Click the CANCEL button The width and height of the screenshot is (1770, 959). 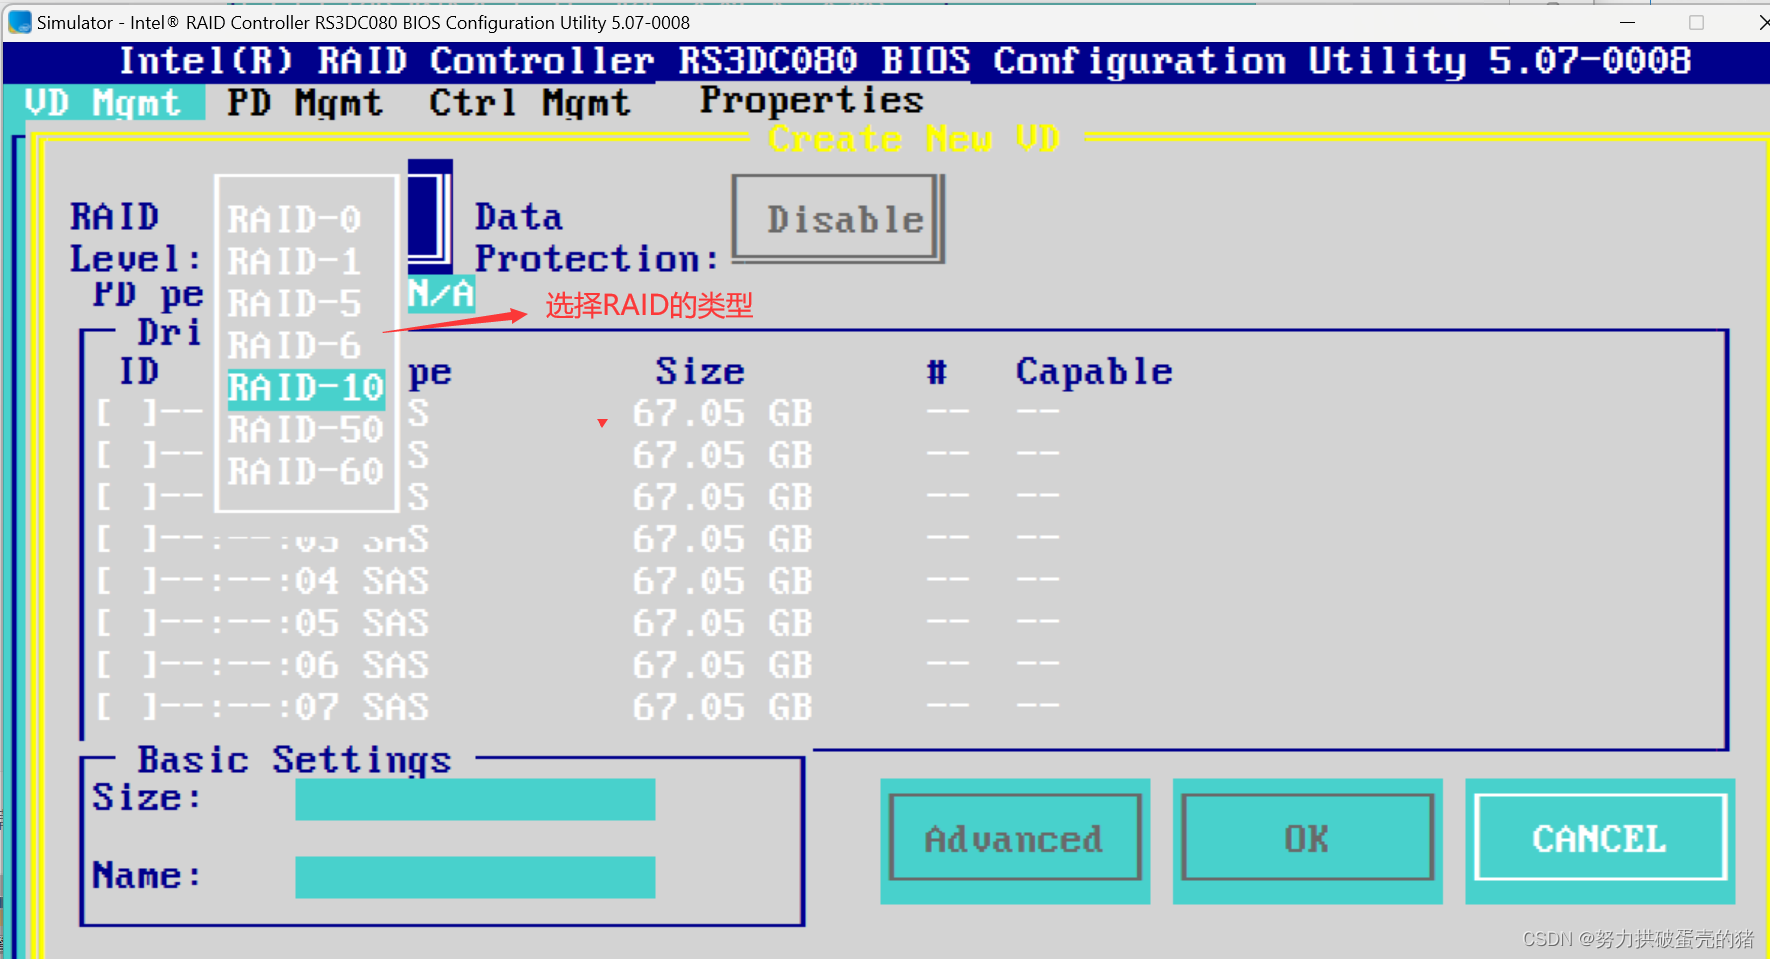click(x=1600, y=839)
